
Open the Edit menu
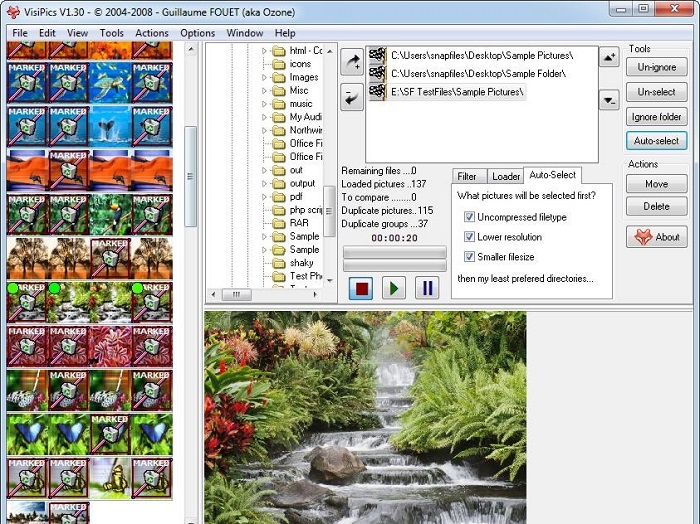(x=47, y=33)
